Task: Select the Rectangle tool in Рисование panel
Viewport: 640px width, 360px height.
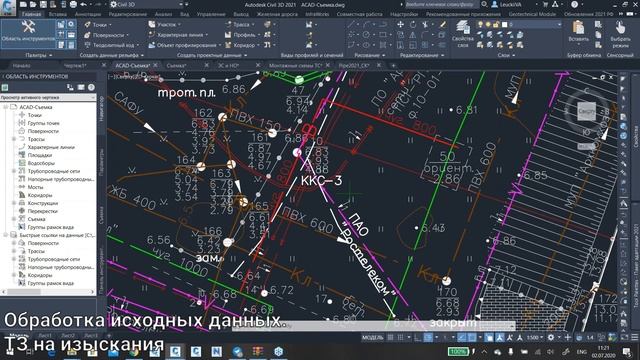Action: [x=382, y=35]
